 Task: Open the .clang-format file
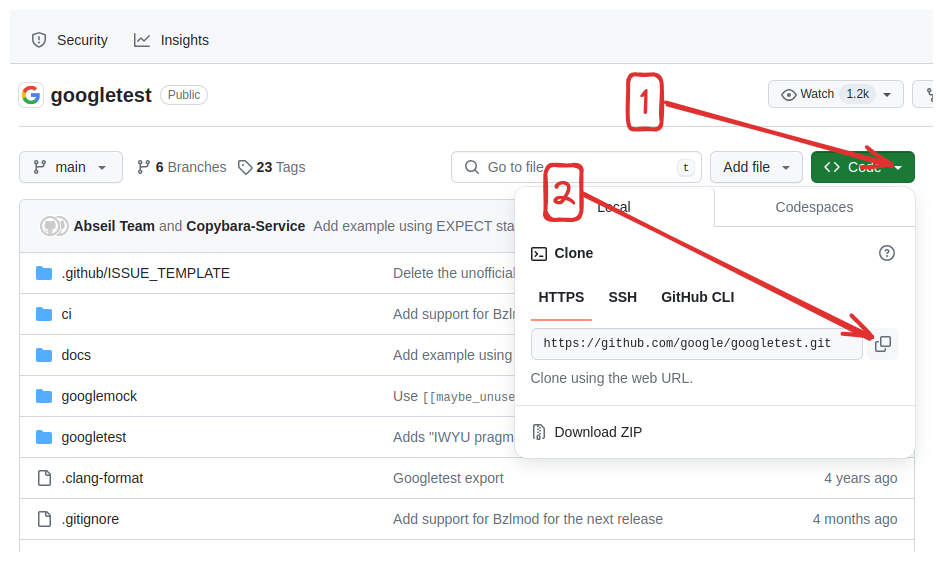[102, 478]
